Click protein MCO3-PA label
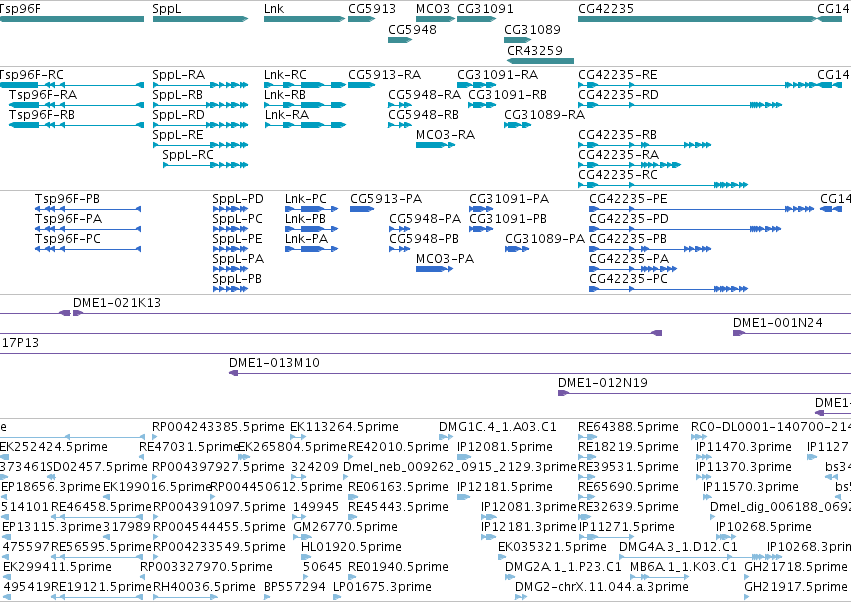This screenshot has height=602, width=851. [445, 259]
